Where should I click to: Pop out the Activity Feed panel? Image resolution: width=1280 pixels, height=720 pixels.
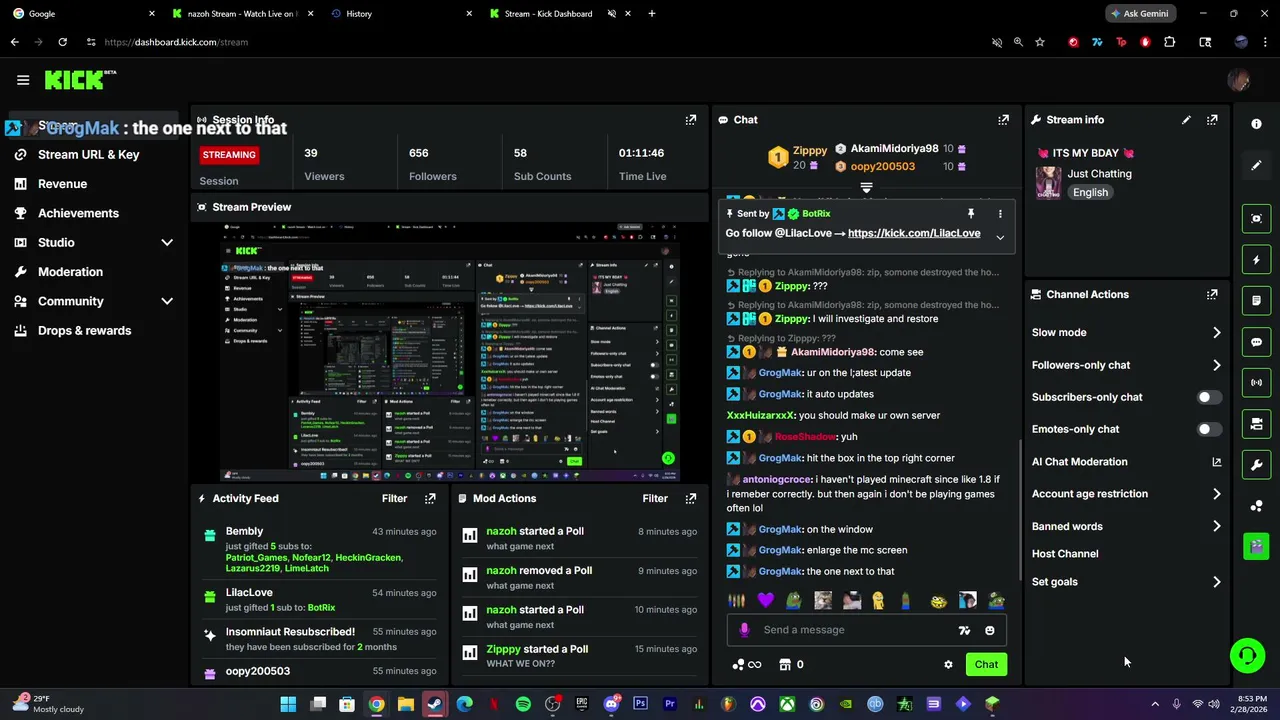click(x=430, y=498)
